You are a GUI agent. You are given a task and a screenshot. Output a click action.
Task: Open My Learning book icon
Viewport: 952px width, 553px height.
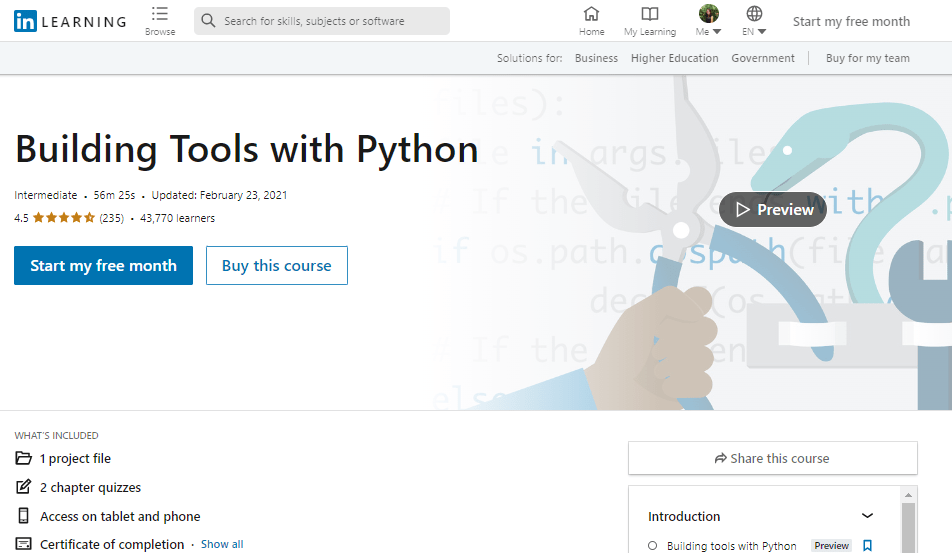(650, 13)
